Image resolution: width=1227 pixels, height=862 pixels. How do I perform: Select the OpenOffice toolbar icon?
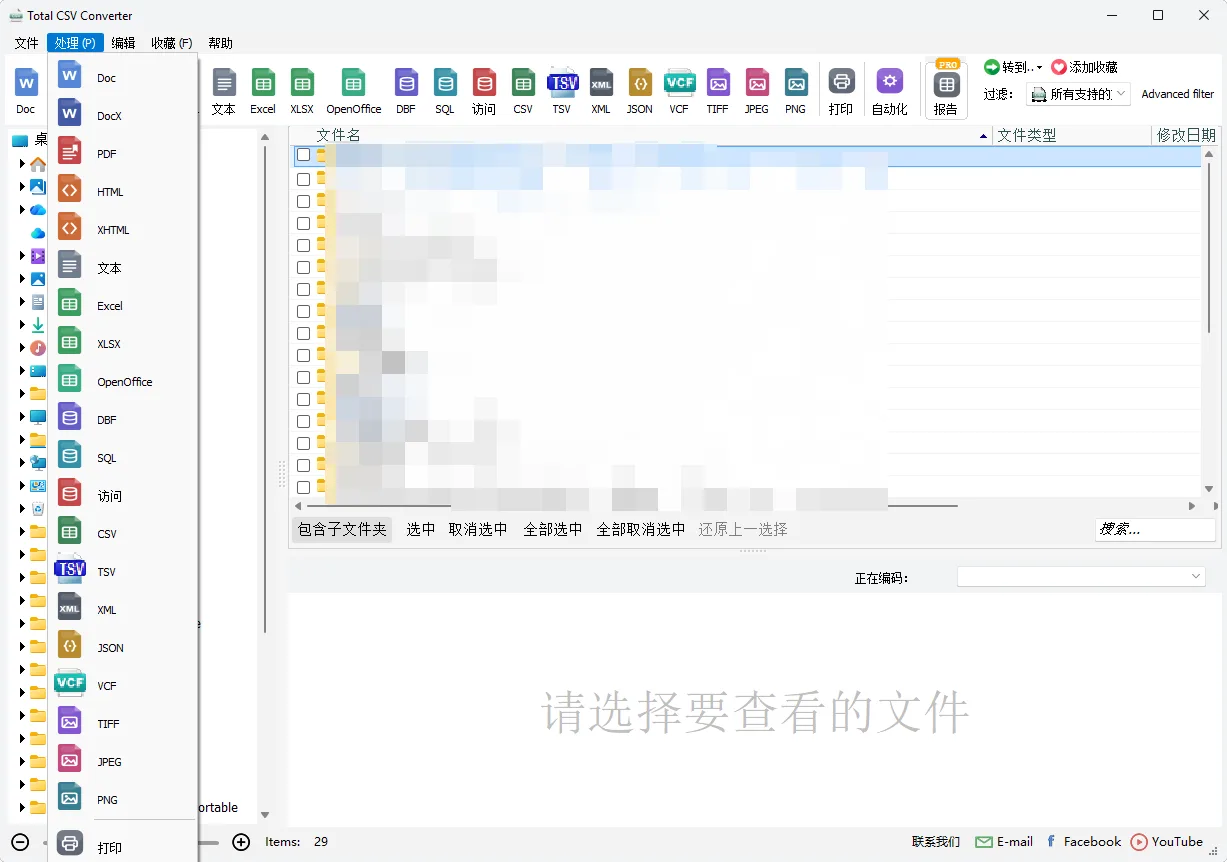353,82
